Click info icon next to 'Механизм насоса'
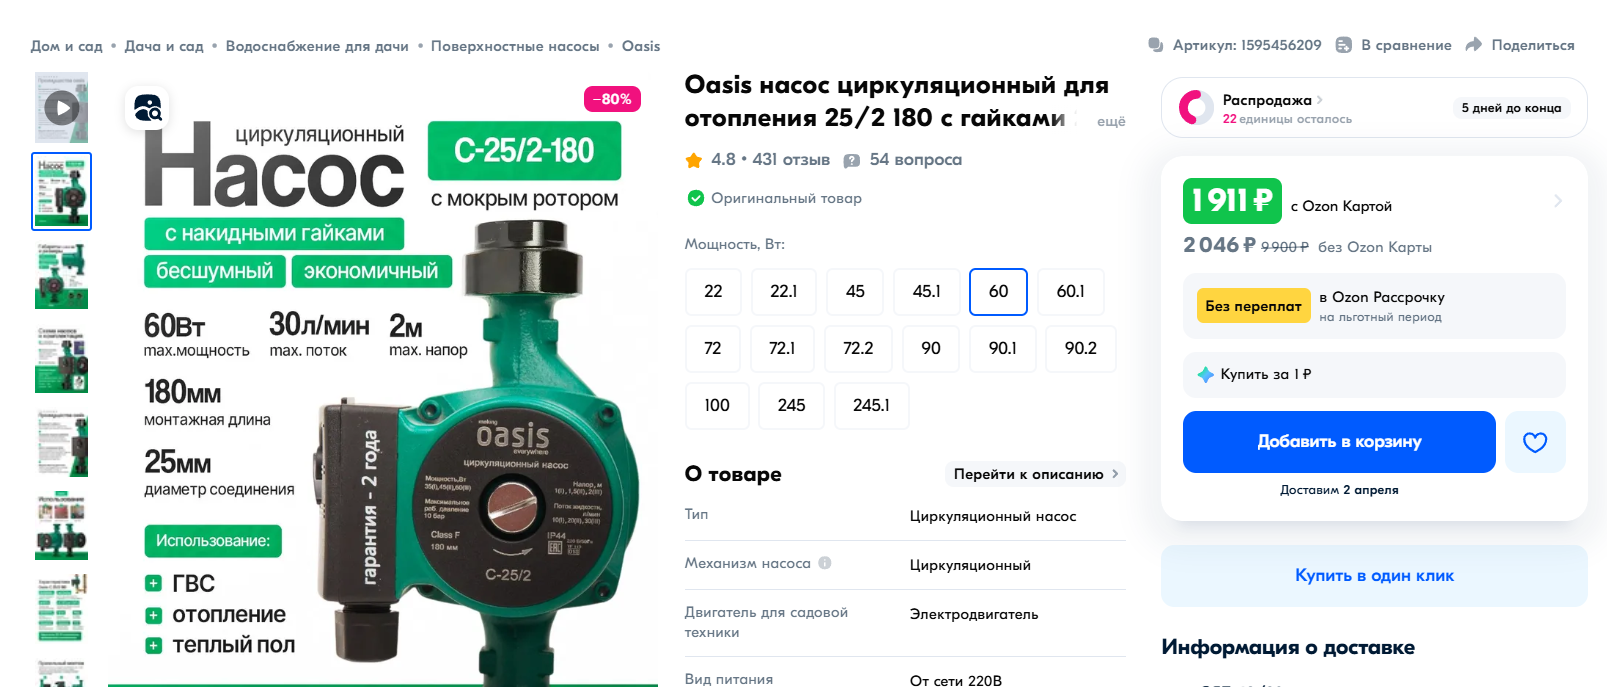 coord(825,563)
